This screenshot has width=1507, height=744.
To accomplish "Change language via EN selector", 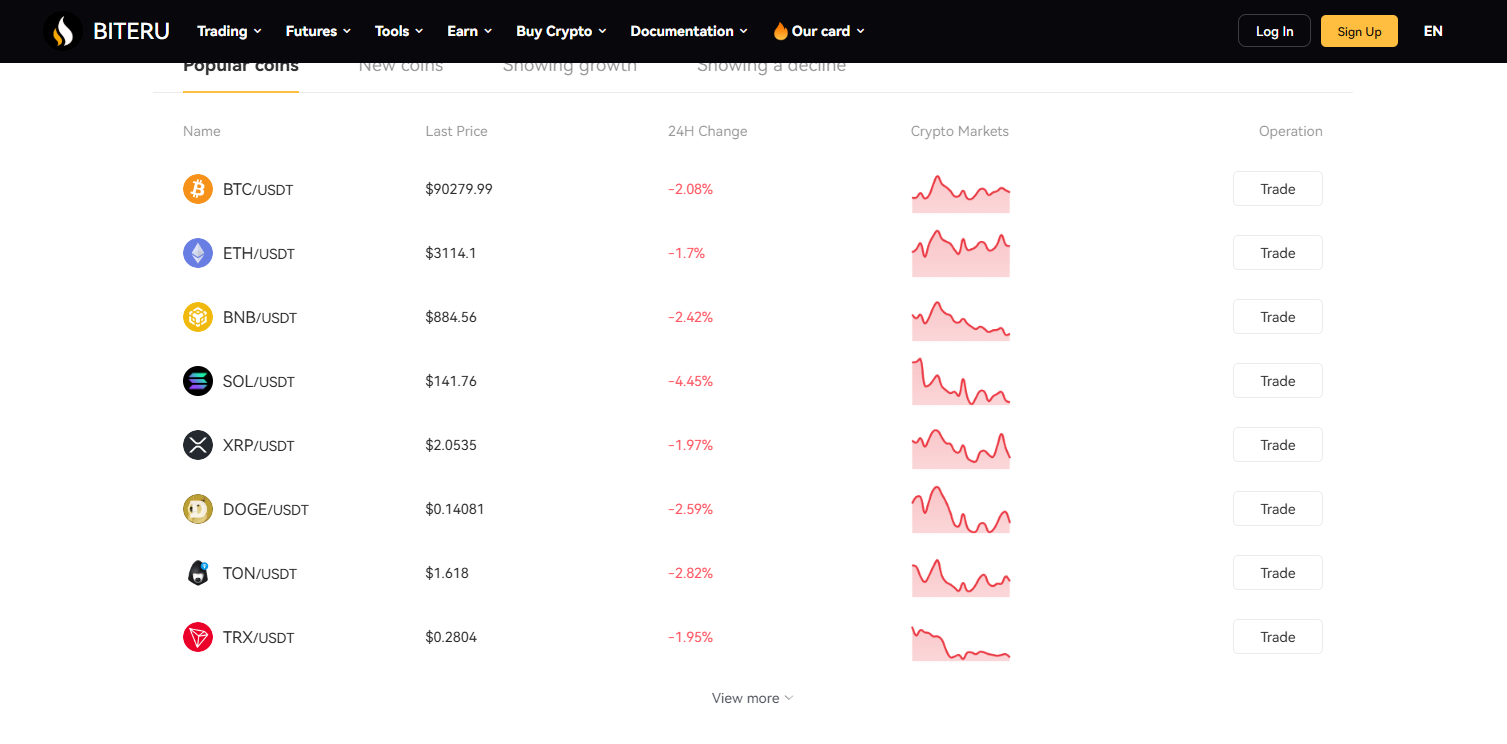I will pos(1432,31).
